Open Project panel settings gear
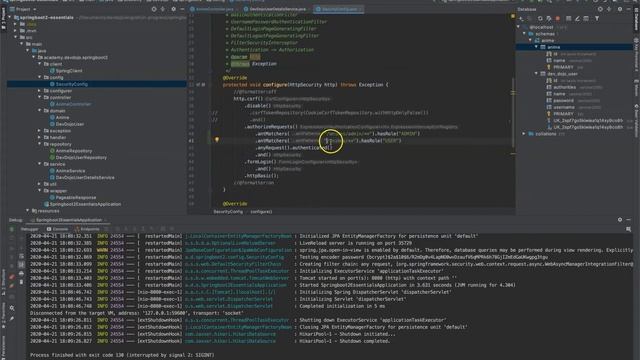This screenshot has width=640, height=360. coord(173,9)
